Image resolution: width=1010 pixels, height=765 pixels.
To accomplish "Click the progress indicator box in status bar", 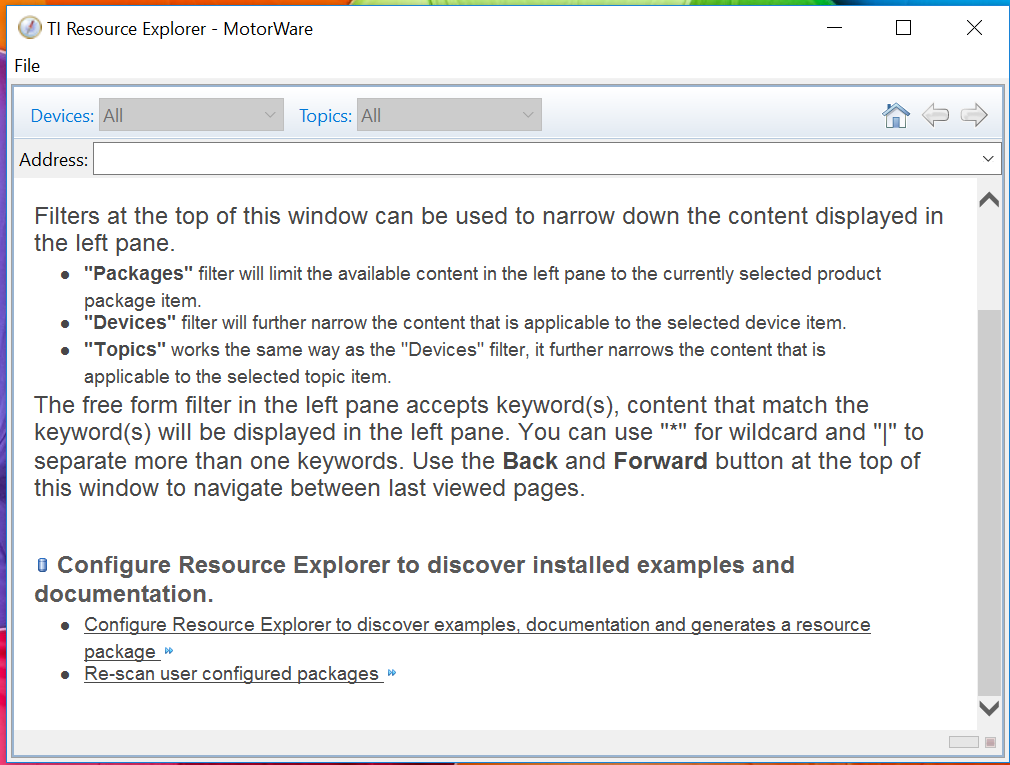I will [963, 742].
